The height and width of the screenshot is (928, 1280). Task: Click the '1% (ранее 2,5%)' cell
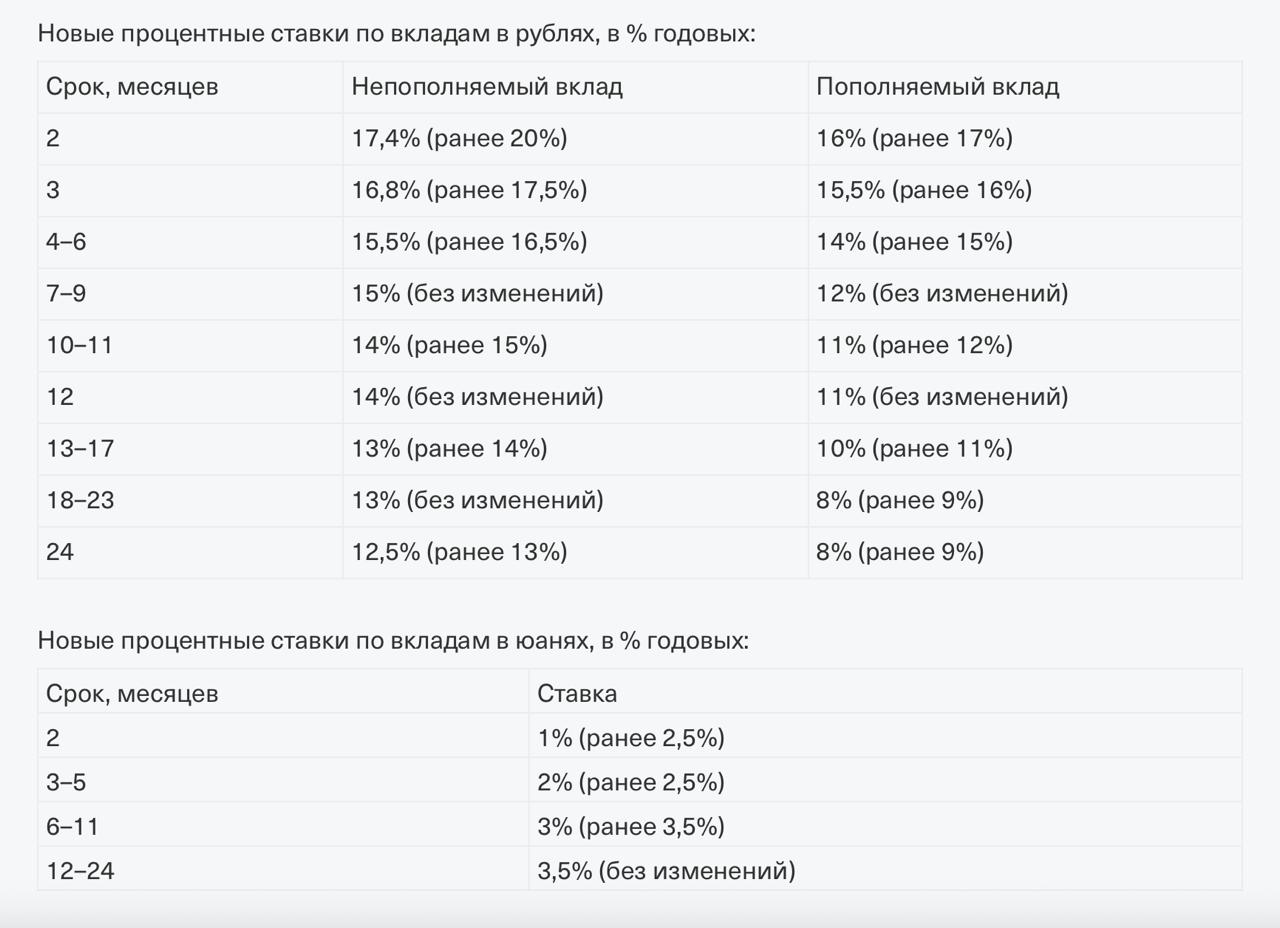631,738
